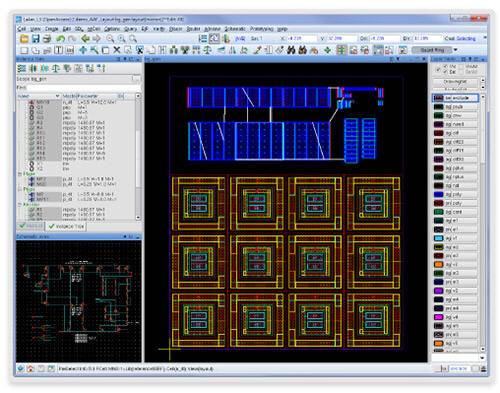Click the open folder icon
The image size is (500, 393).
click(x=24, y=39)
